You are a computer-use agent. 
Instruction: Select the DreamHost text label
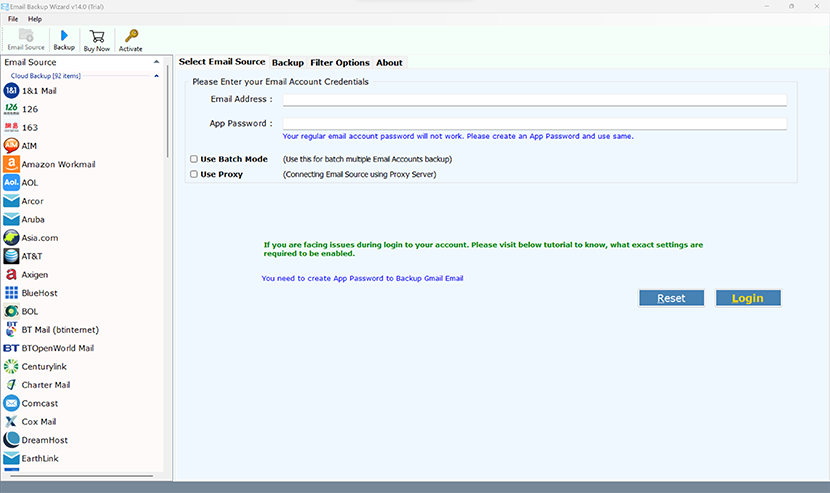click(44, 440)
